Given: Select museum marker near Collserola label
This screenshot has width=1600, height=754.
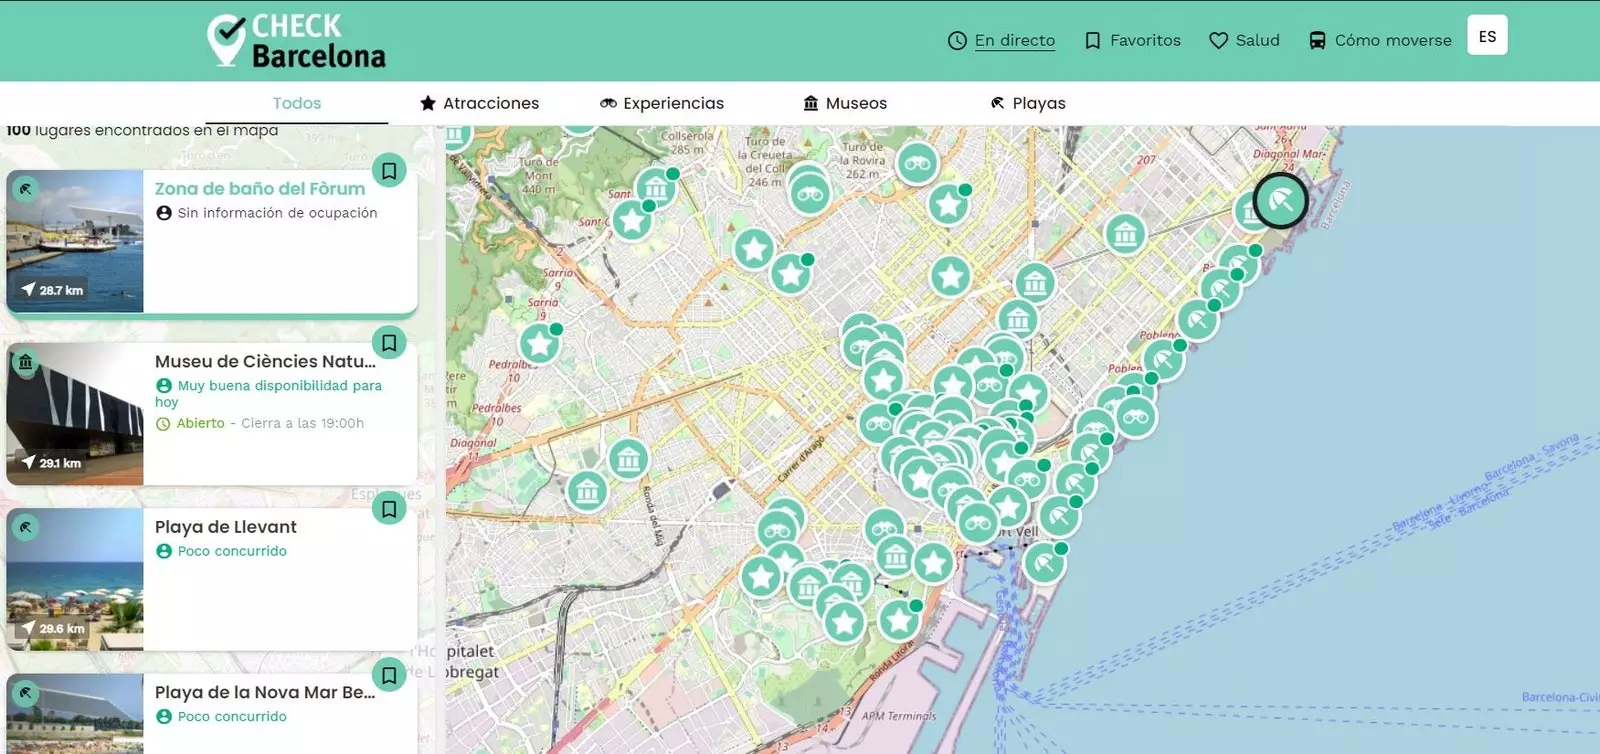Looking at the screenshot, I should [x=655, y=187].
